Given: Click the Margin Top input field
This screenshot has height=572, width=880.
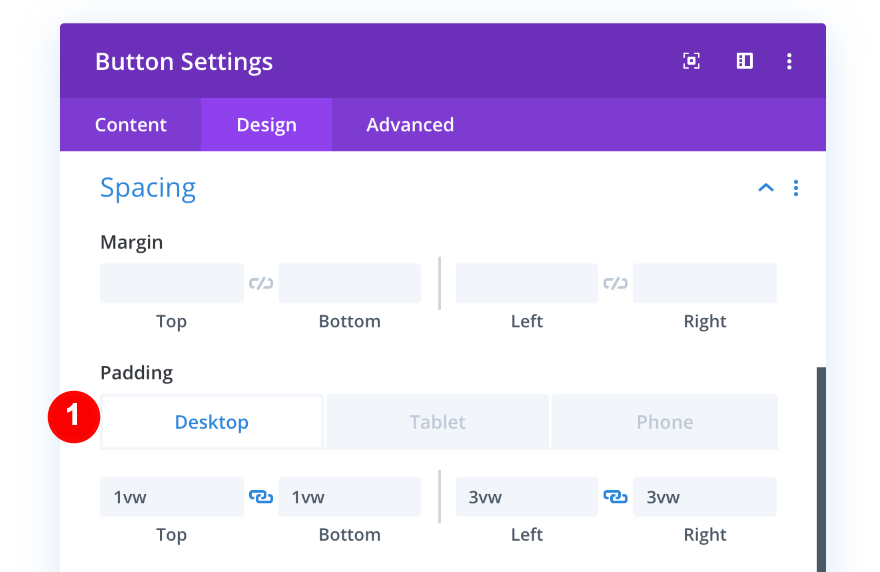Looking at the screenshot, I should click(172, 283).
